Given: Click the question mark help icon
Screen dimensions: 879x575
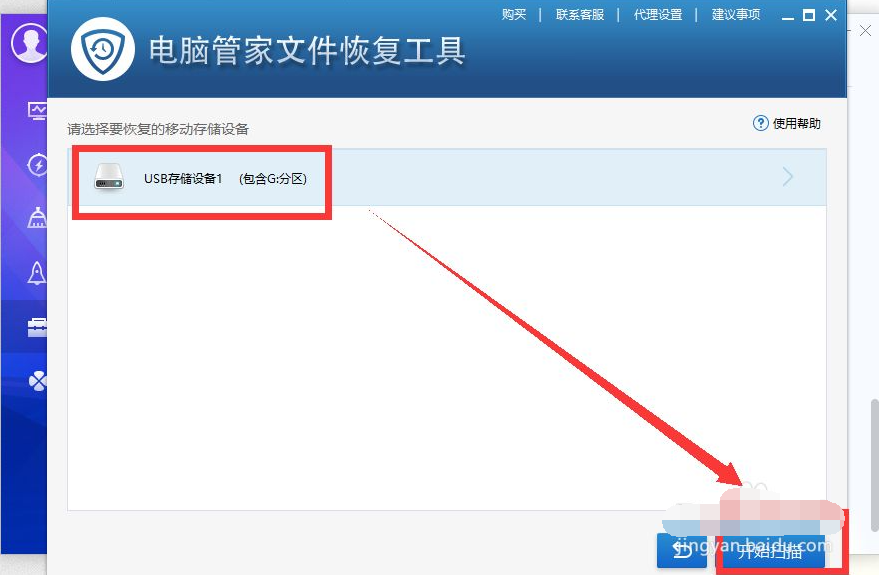Looking at the screenshot, I should 760,123.
